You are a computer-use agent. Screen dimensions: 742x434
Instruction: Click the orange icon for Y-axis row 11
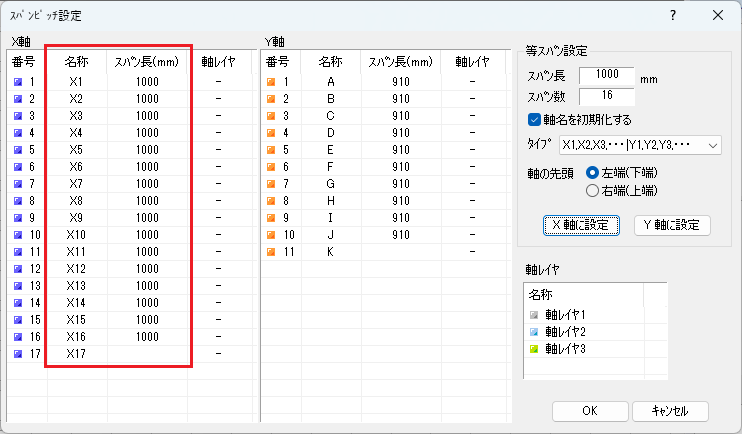pos(270,252)
